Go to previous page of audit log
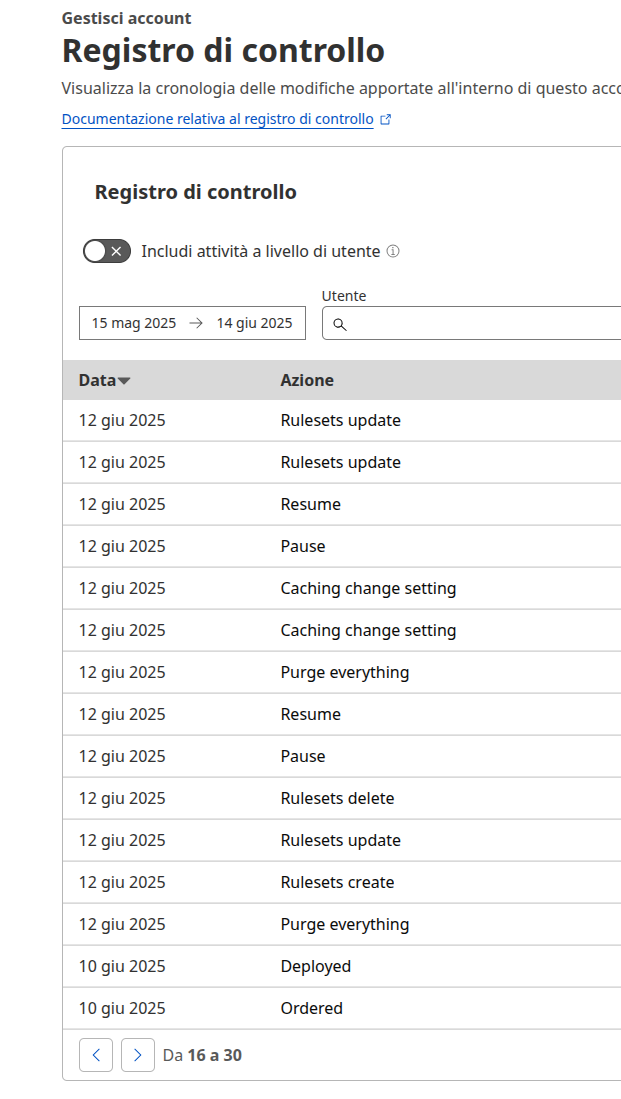The image size is (621, 1099). [96, 1055]
